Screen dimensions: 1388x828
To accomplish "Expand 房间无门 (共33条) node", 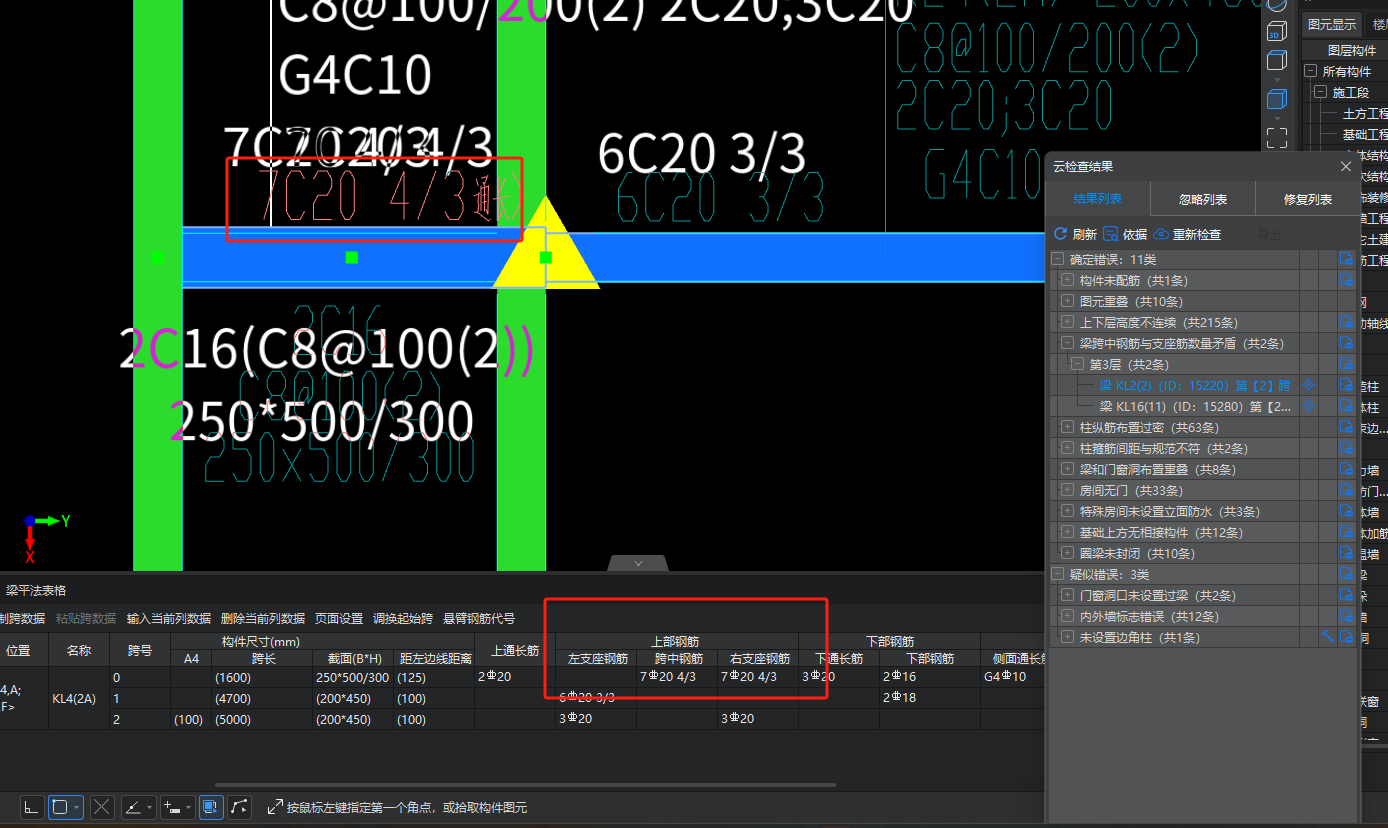I will (1067, 490).
